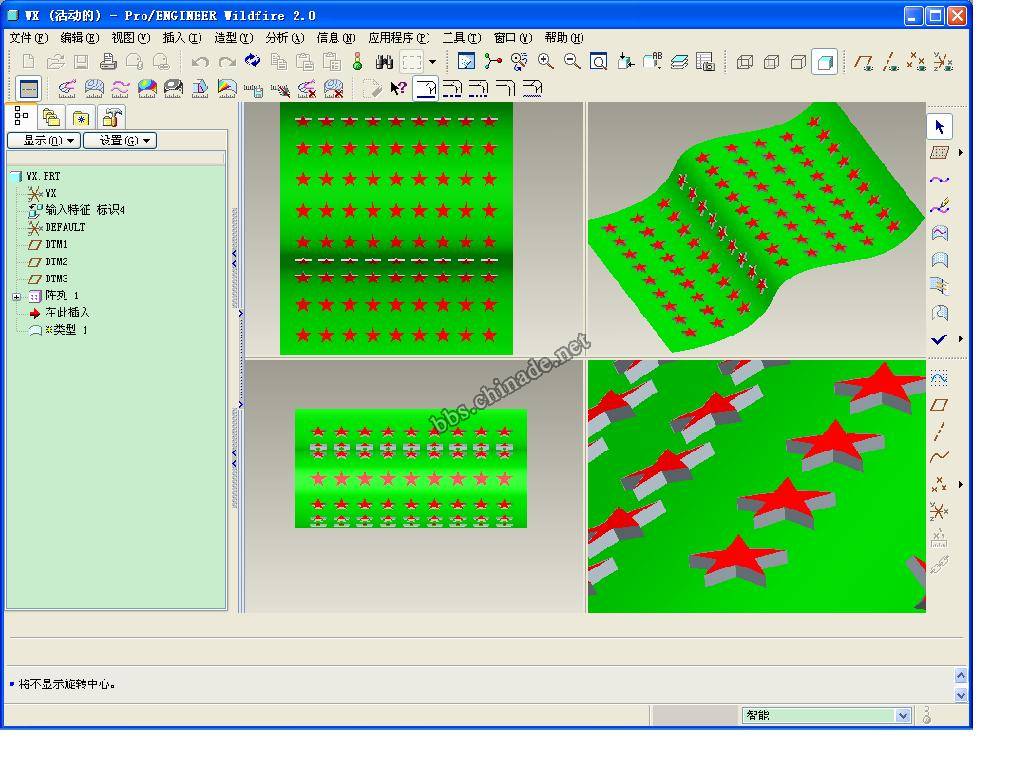Click the Regenerate model icon
1024x768 pixels.
(x=252, y=61)
